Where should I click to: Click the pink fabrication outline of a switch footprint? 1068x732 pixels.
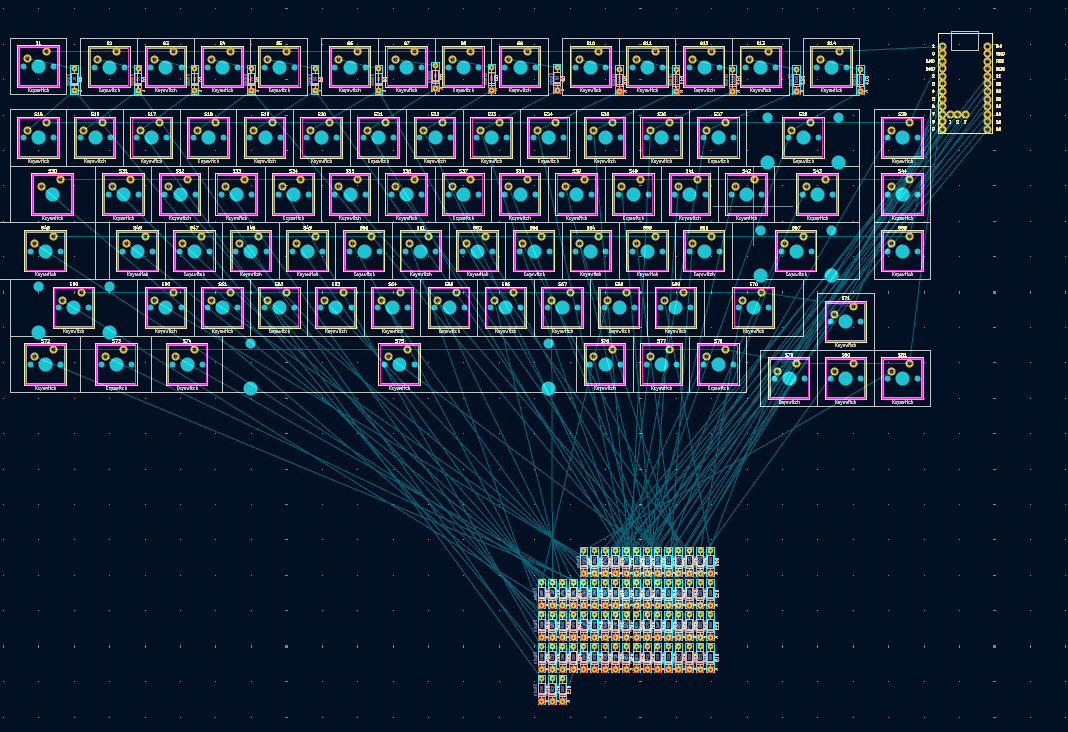(18, 66)
